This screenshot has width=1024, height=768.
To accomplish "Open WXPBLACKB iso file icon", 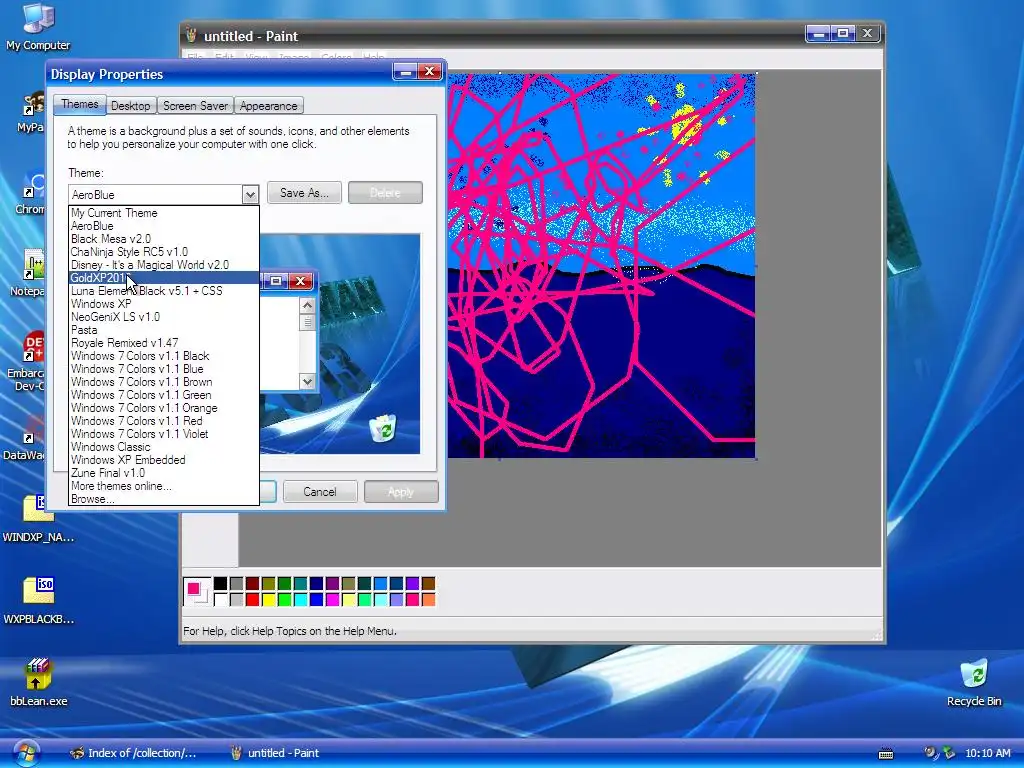I will pos(39,601).
